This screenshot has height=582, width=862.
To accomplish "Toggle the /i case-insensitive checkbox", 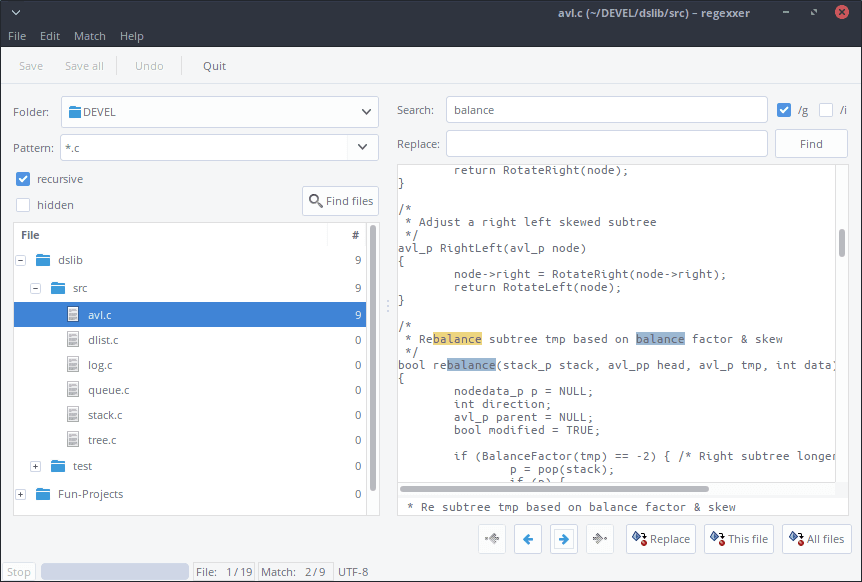I will (x=826, y=110).
